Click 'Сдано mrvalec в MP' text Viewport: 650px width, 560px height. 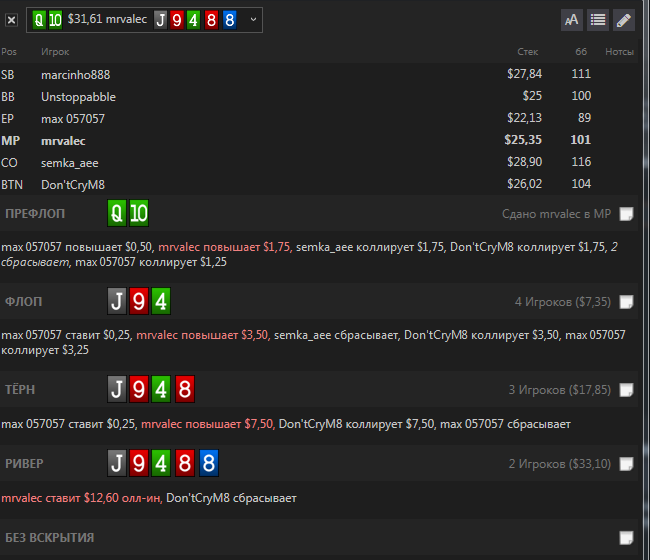[556, 214]
